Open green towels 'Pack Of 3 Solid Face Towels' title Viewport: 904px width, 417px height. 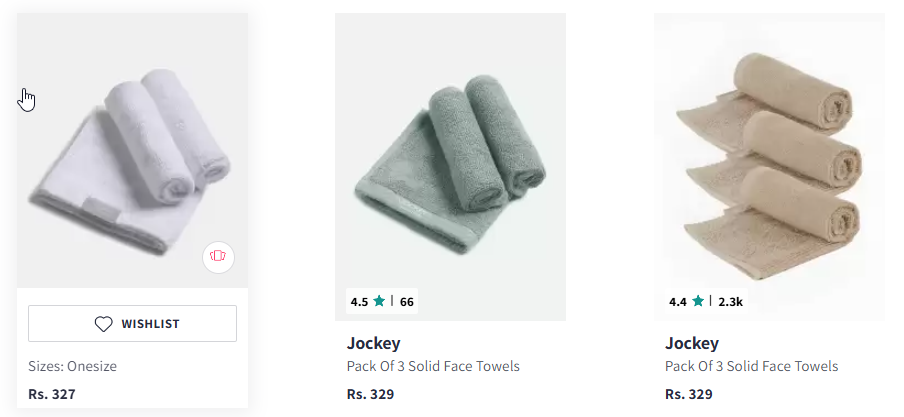click(433, 366)
